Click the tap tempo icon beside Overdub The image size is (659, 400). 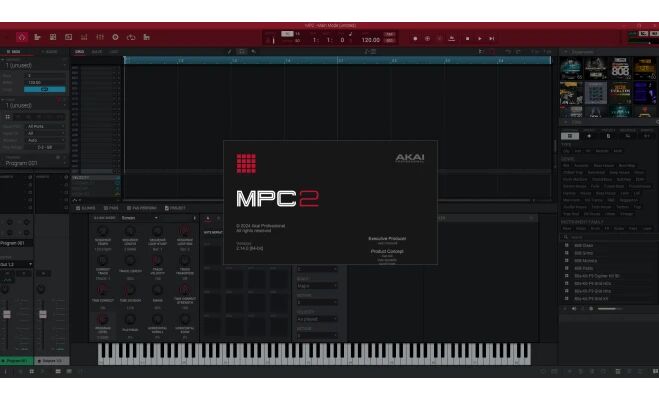pyautogui.click(x=452, y=39)
